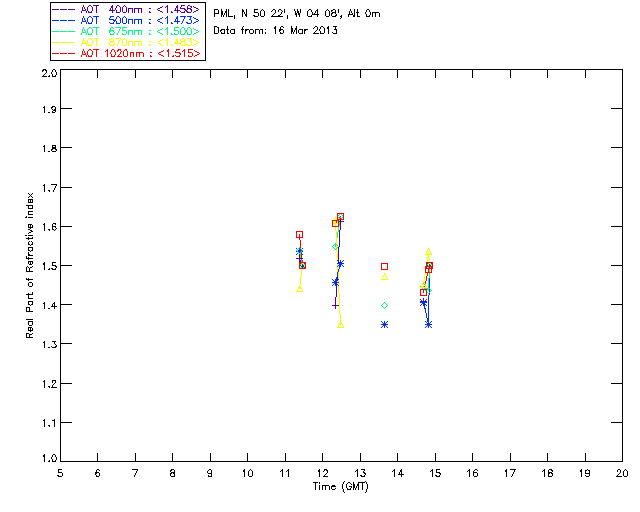Click the green AOT 675nm legend entry

click(127, 31)
